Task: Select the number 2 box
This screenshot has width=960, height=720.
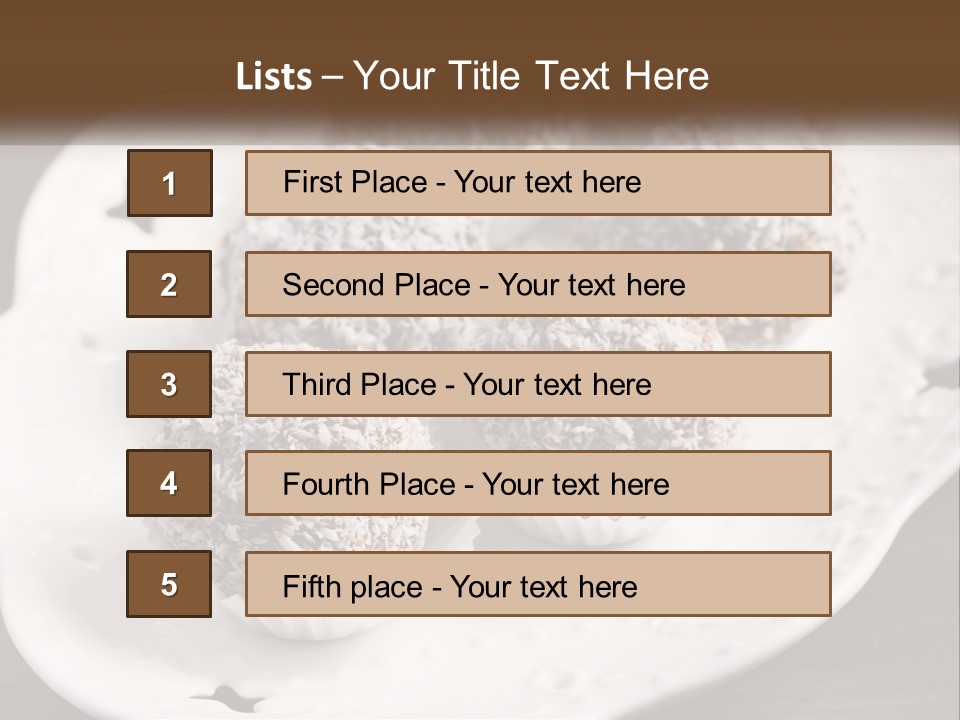Action: [169, 284]
